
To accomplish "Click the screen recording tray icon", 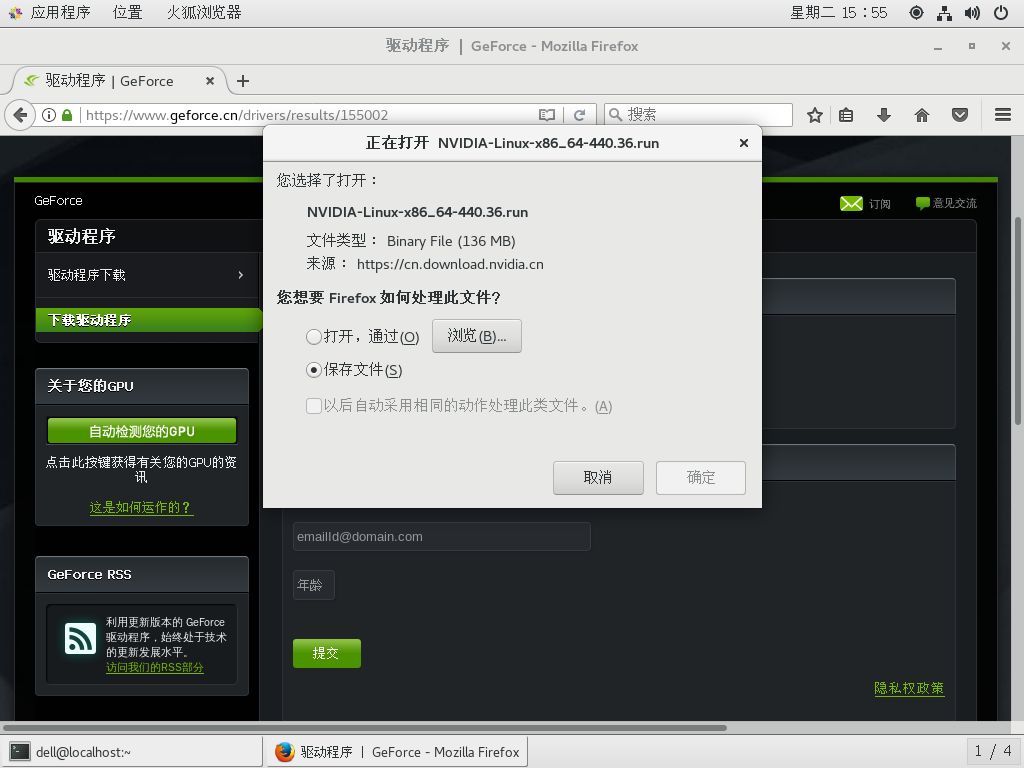I will [916, 13].
